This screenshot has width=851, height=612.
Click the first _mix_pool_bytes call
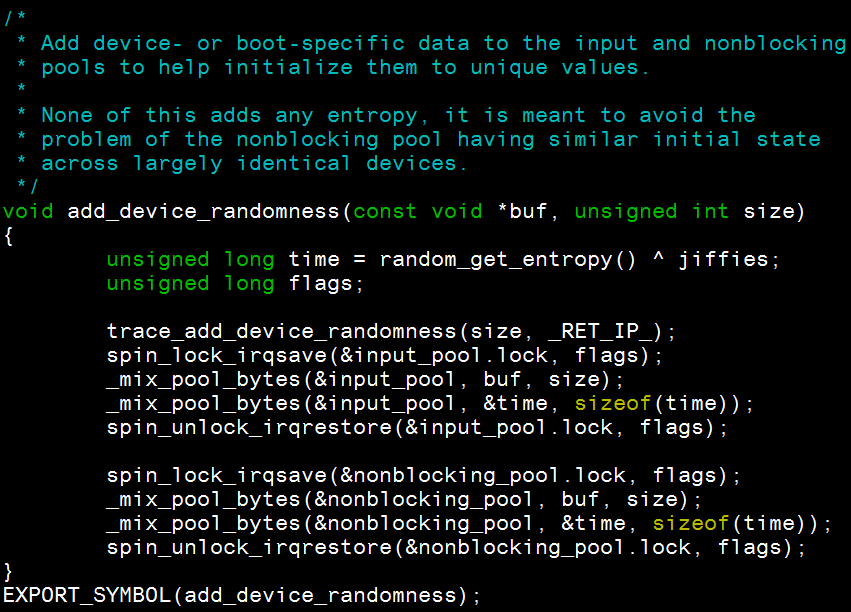pos(185,379)
